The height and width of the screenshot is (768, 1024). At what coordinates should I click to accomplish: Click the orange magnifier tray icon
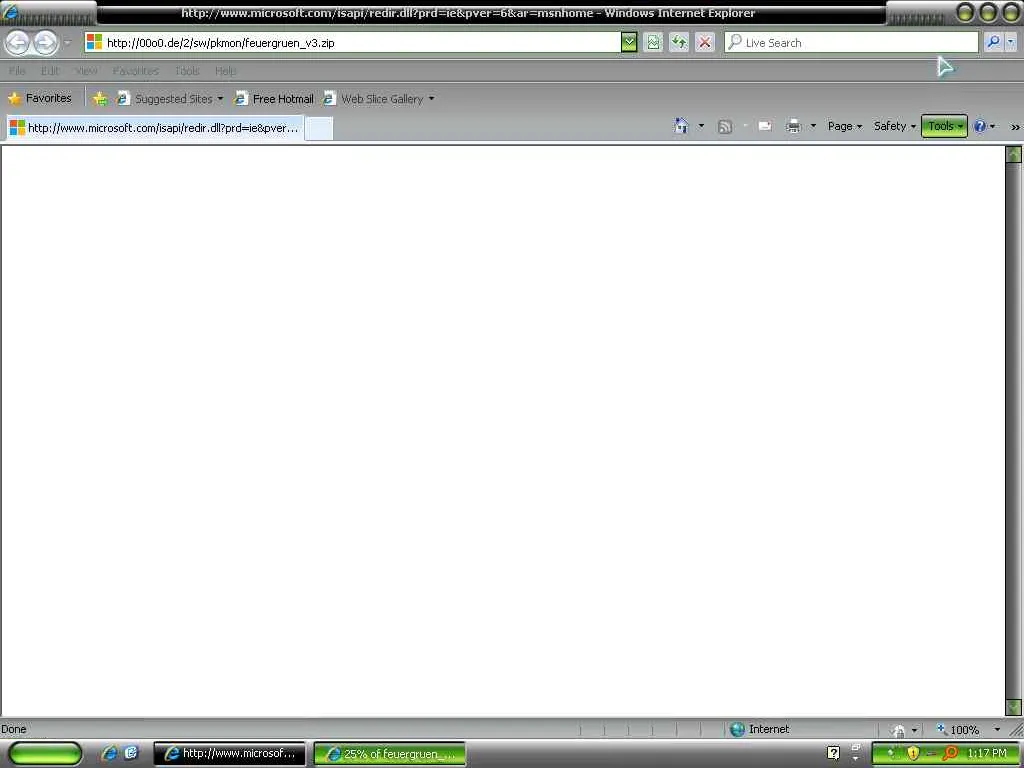pyautogui.click(x=949, y=753)
